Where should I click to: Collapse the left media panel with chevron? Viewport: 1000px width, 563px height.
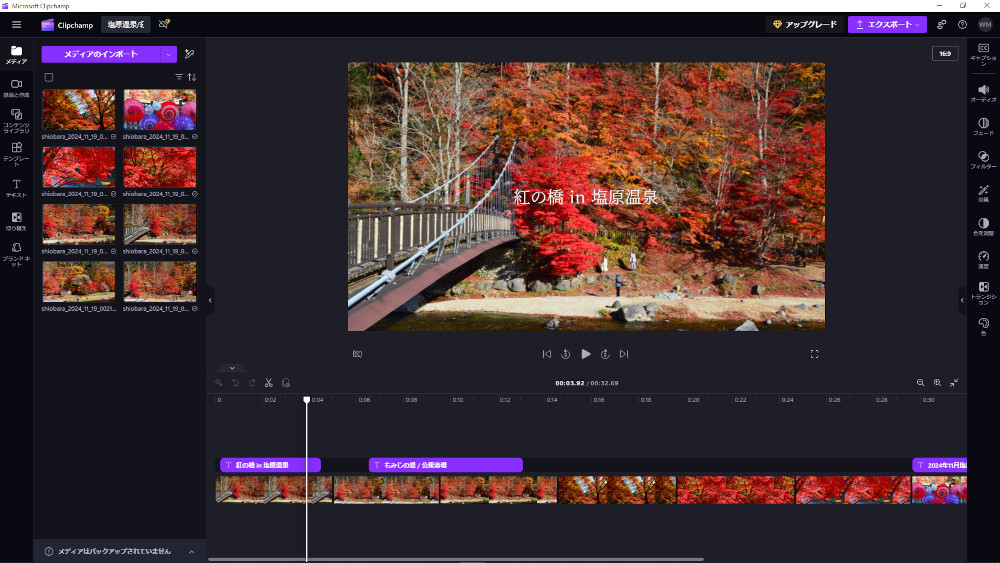pyautogui.click(x=210, y=300)
